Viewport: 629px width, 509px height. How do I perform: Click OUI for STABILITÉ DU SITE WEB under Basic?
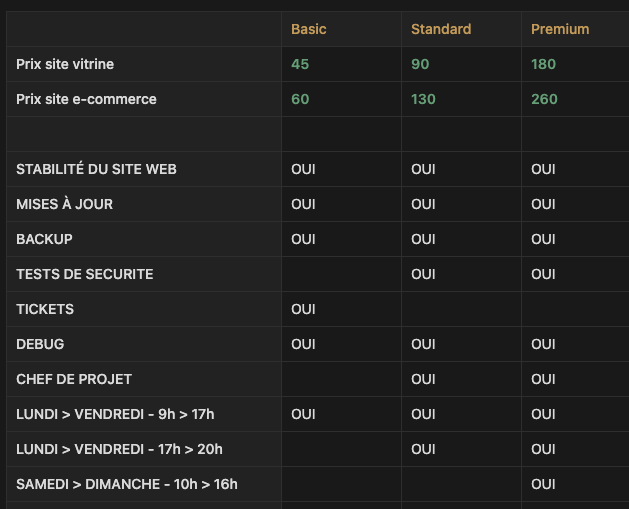point(303,169)
